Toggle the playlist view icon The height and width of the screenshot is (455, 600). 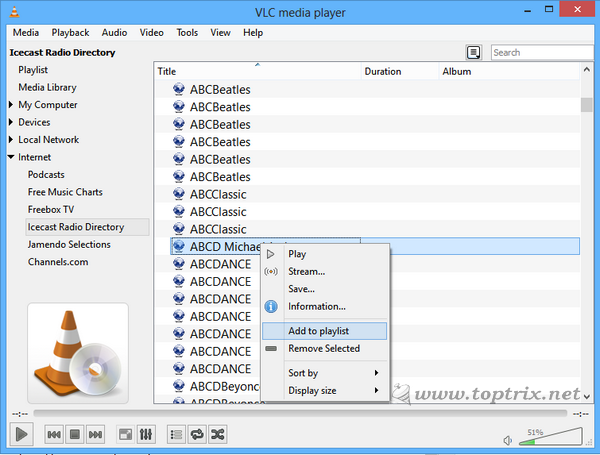(176, 434)
